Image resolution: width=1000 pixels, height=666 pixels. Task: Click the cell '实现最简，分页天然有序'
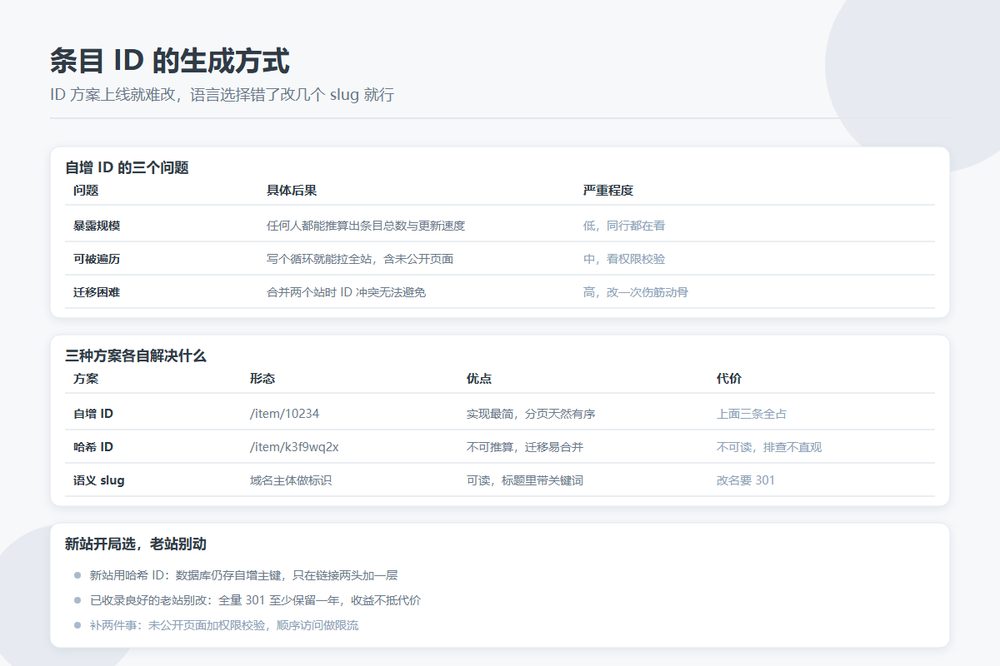pos(531,413)
